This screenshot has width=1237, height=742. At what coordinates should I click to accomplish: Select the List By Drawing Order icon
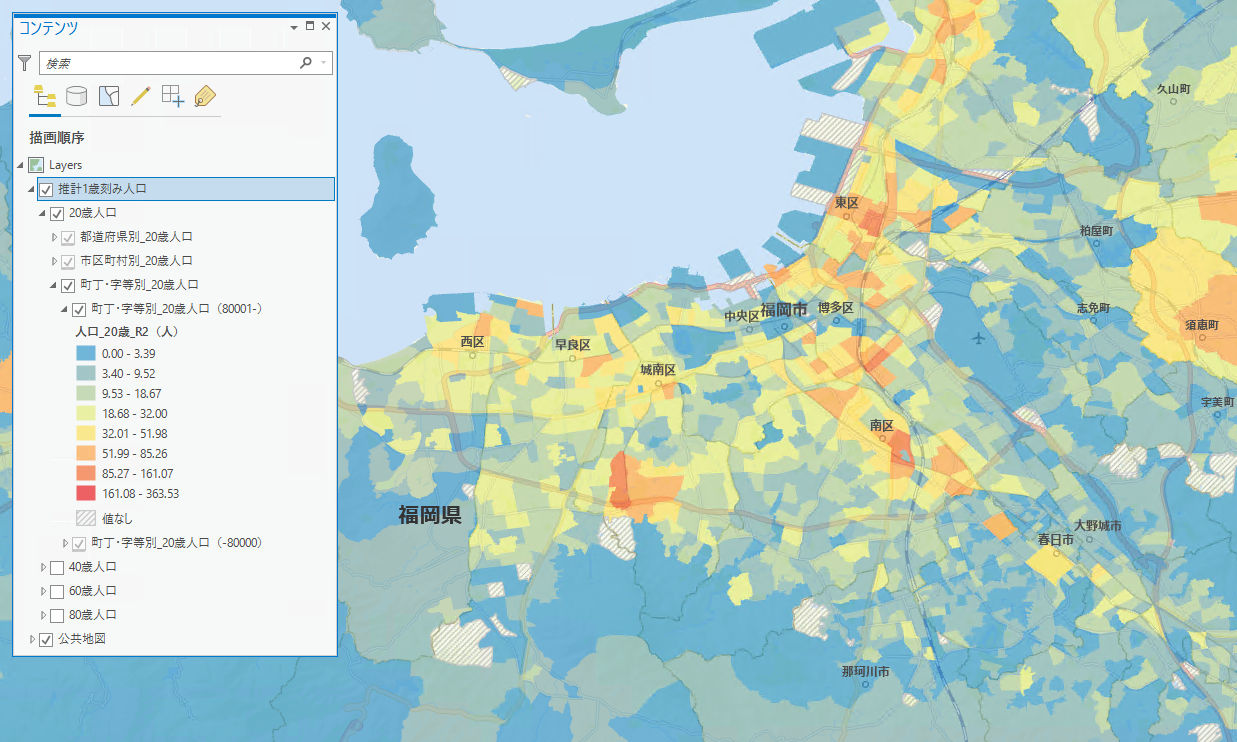tap(45, 96)
